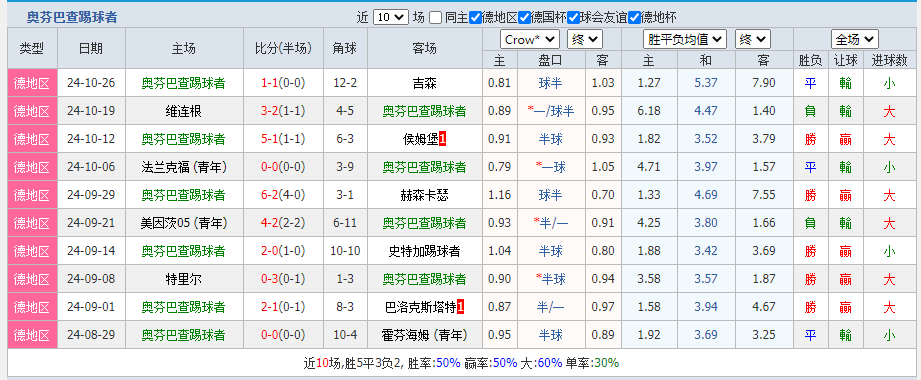Open the recent matches count dropdown showing 10
Screen dimensions: 921x380
(390, 18)
